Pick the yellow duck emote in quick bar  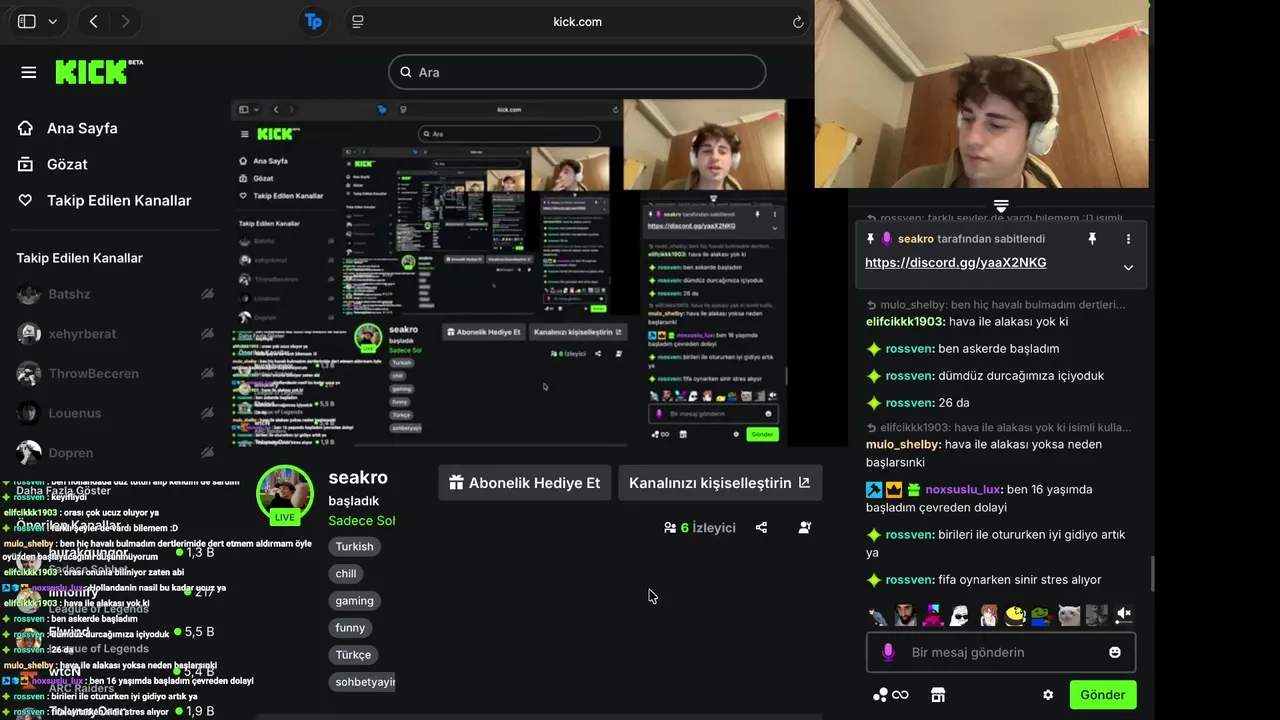tap(1015, 615)
